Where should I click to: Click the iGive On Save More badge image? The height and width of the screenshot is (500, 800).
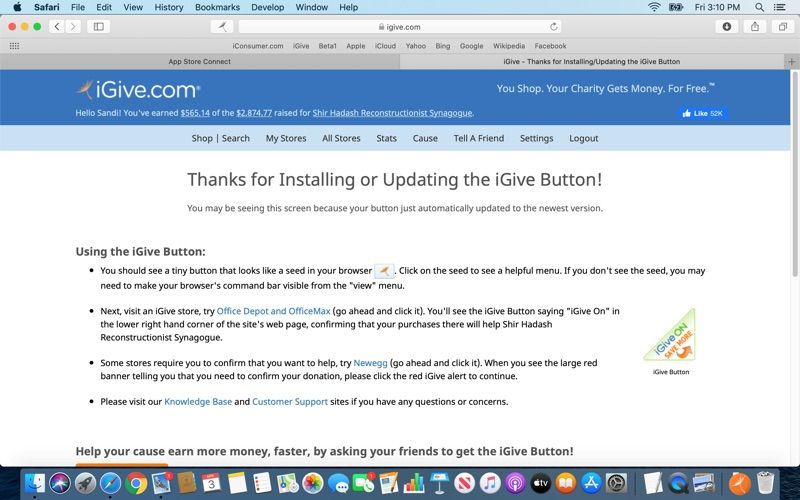coord(670,335)
